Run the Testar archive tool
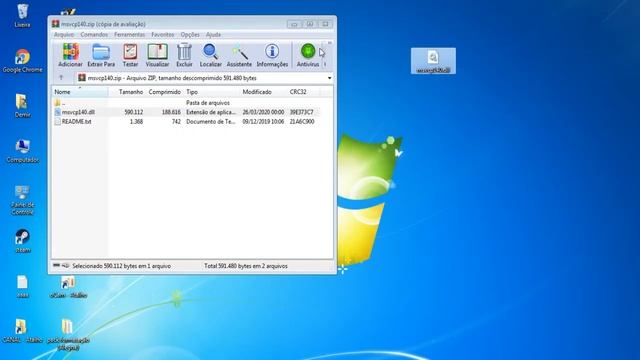 130,55
